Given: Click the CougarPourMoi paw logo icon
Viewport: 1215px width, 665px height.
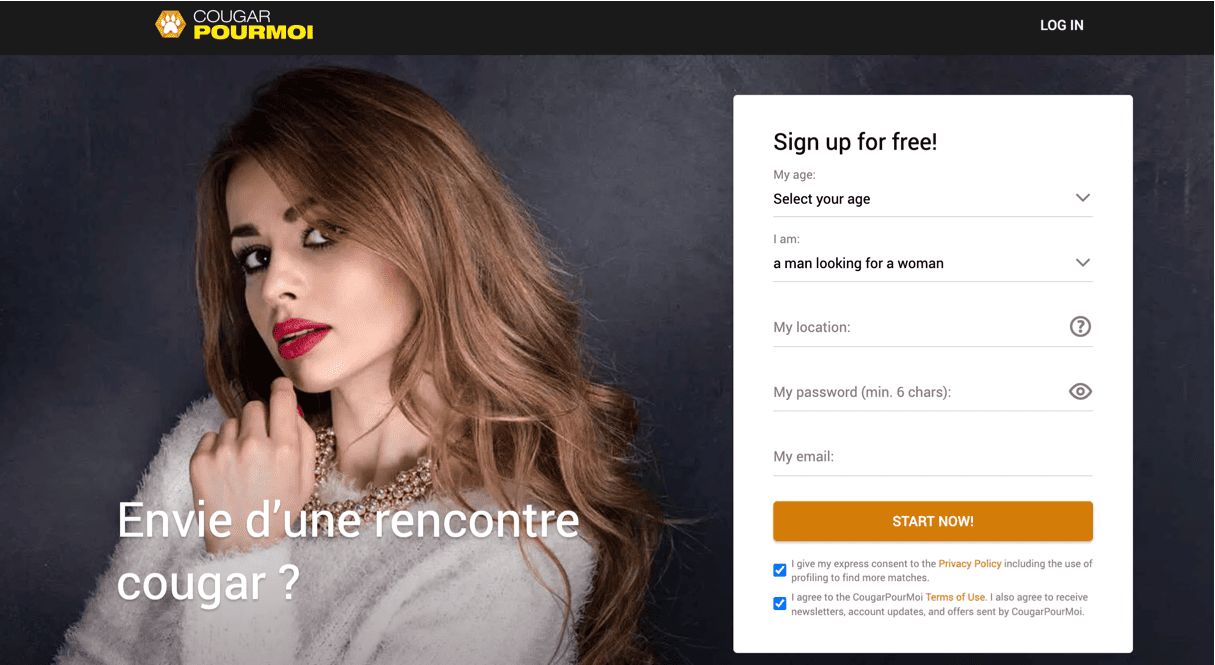Looking at the screenshot, I should [171, 24].
